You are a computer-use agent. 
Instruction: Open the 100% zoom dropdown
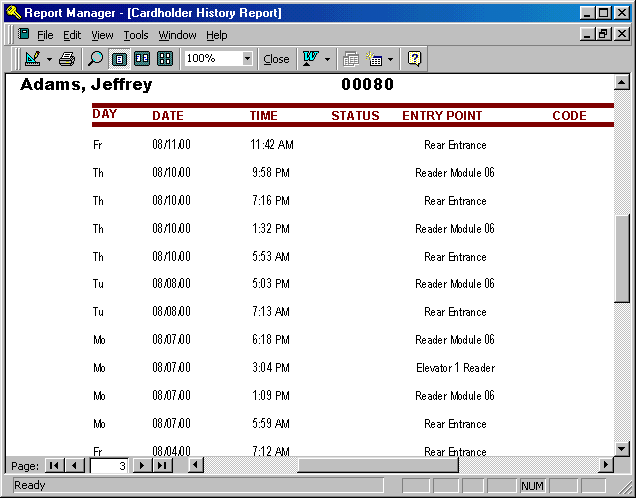(247, 59)
